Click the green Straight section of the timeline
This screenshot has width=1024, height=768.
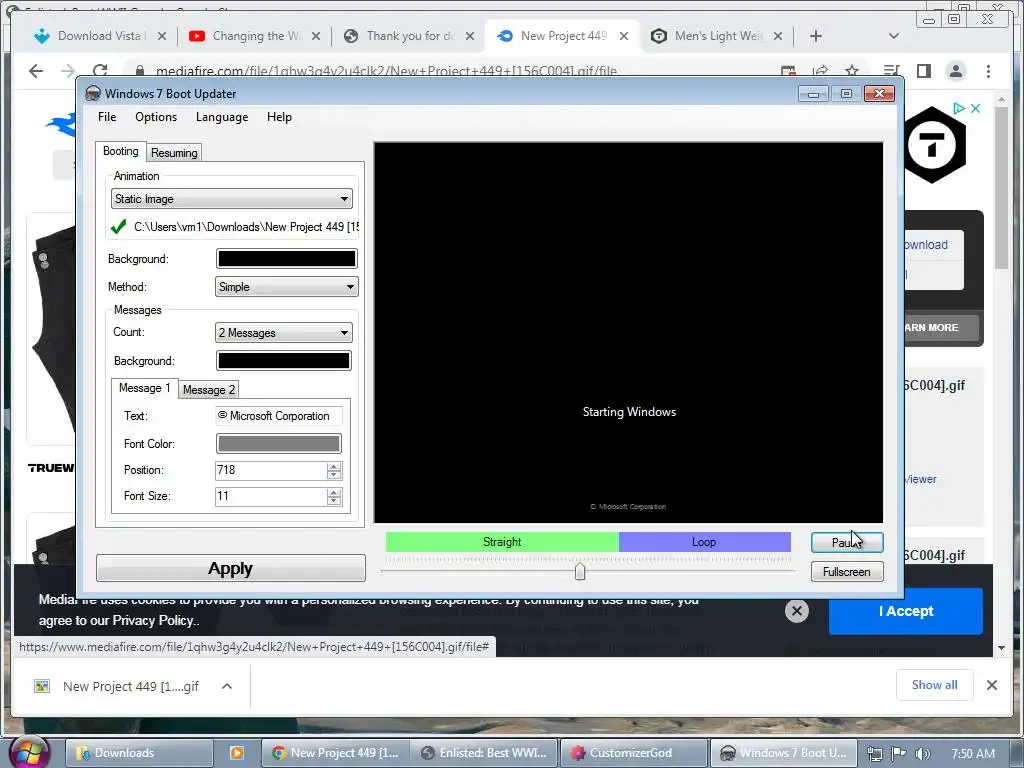(x=502, y=542)
